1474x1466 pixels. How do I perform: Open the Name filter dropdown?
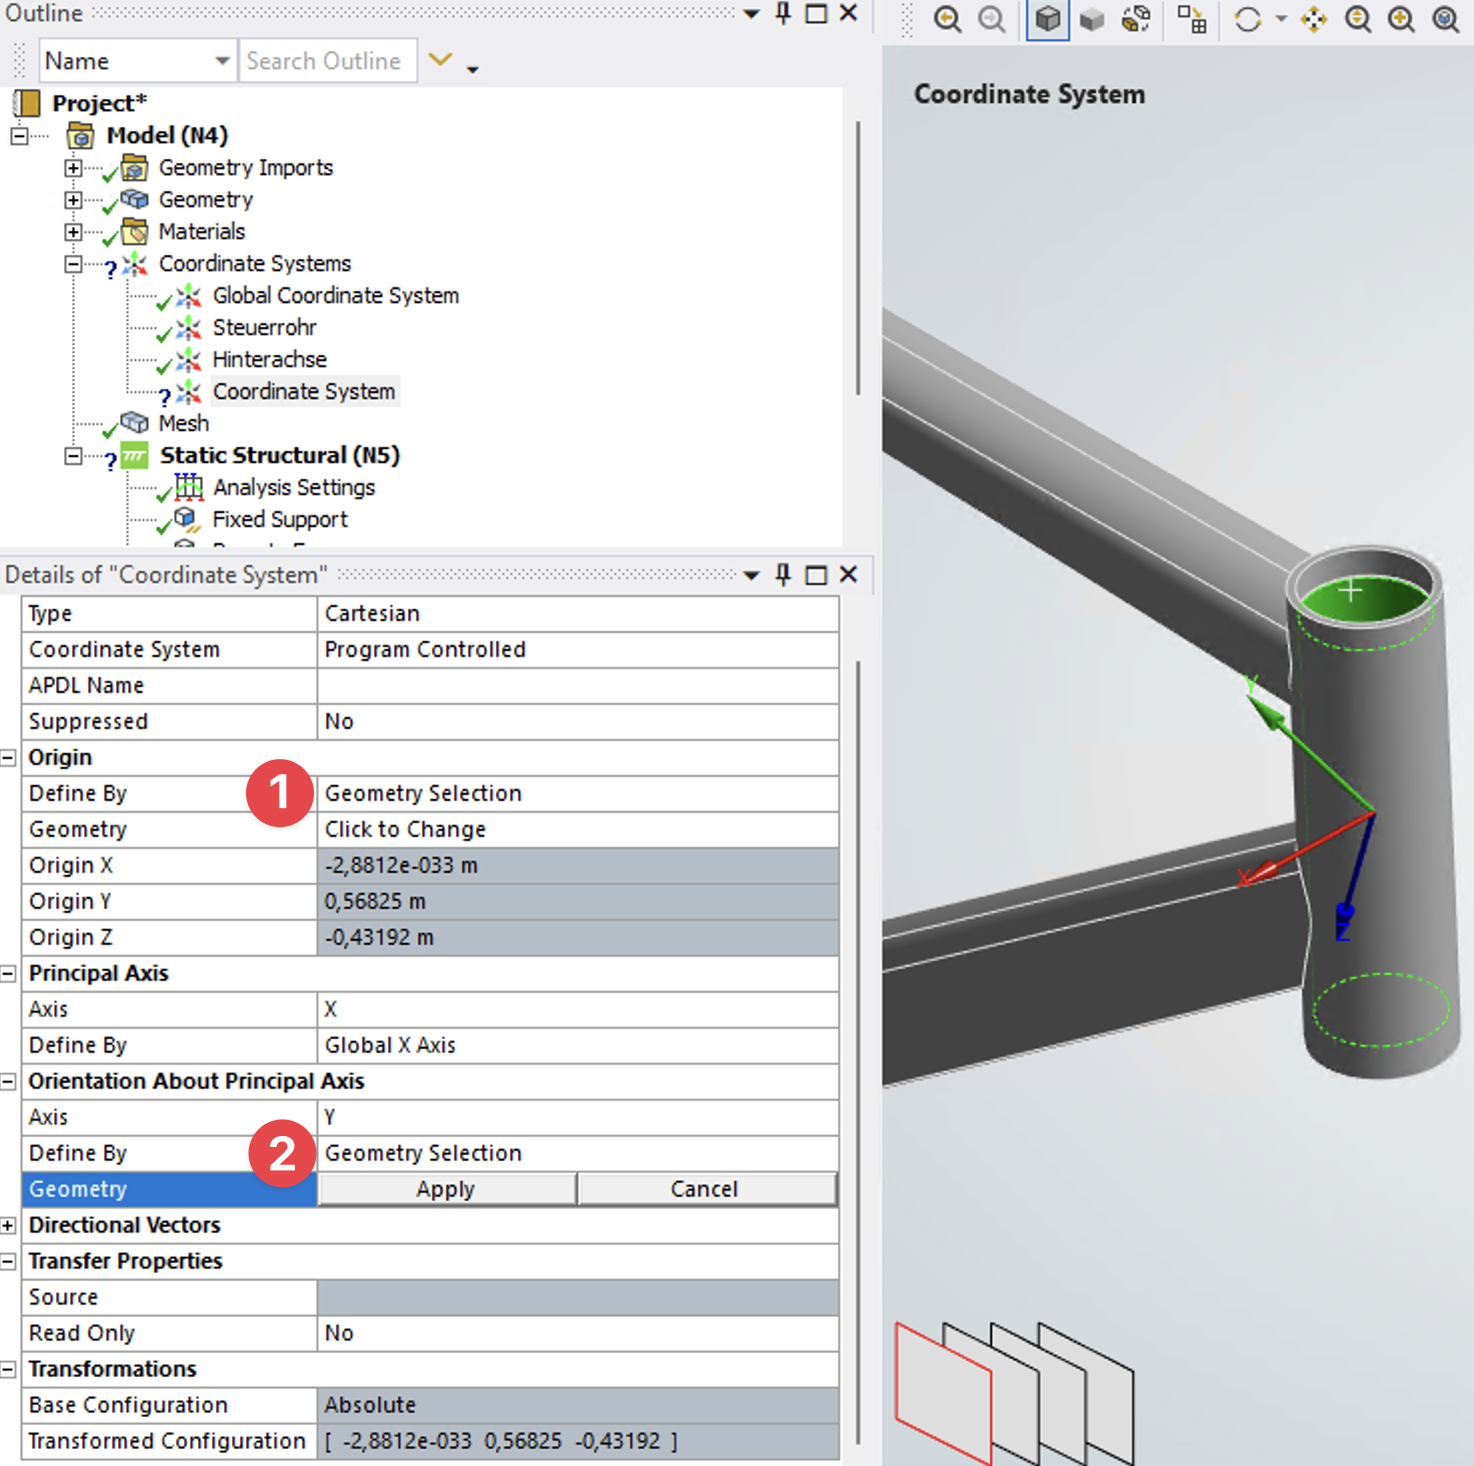pyautogui.click(x=222, y=61)
